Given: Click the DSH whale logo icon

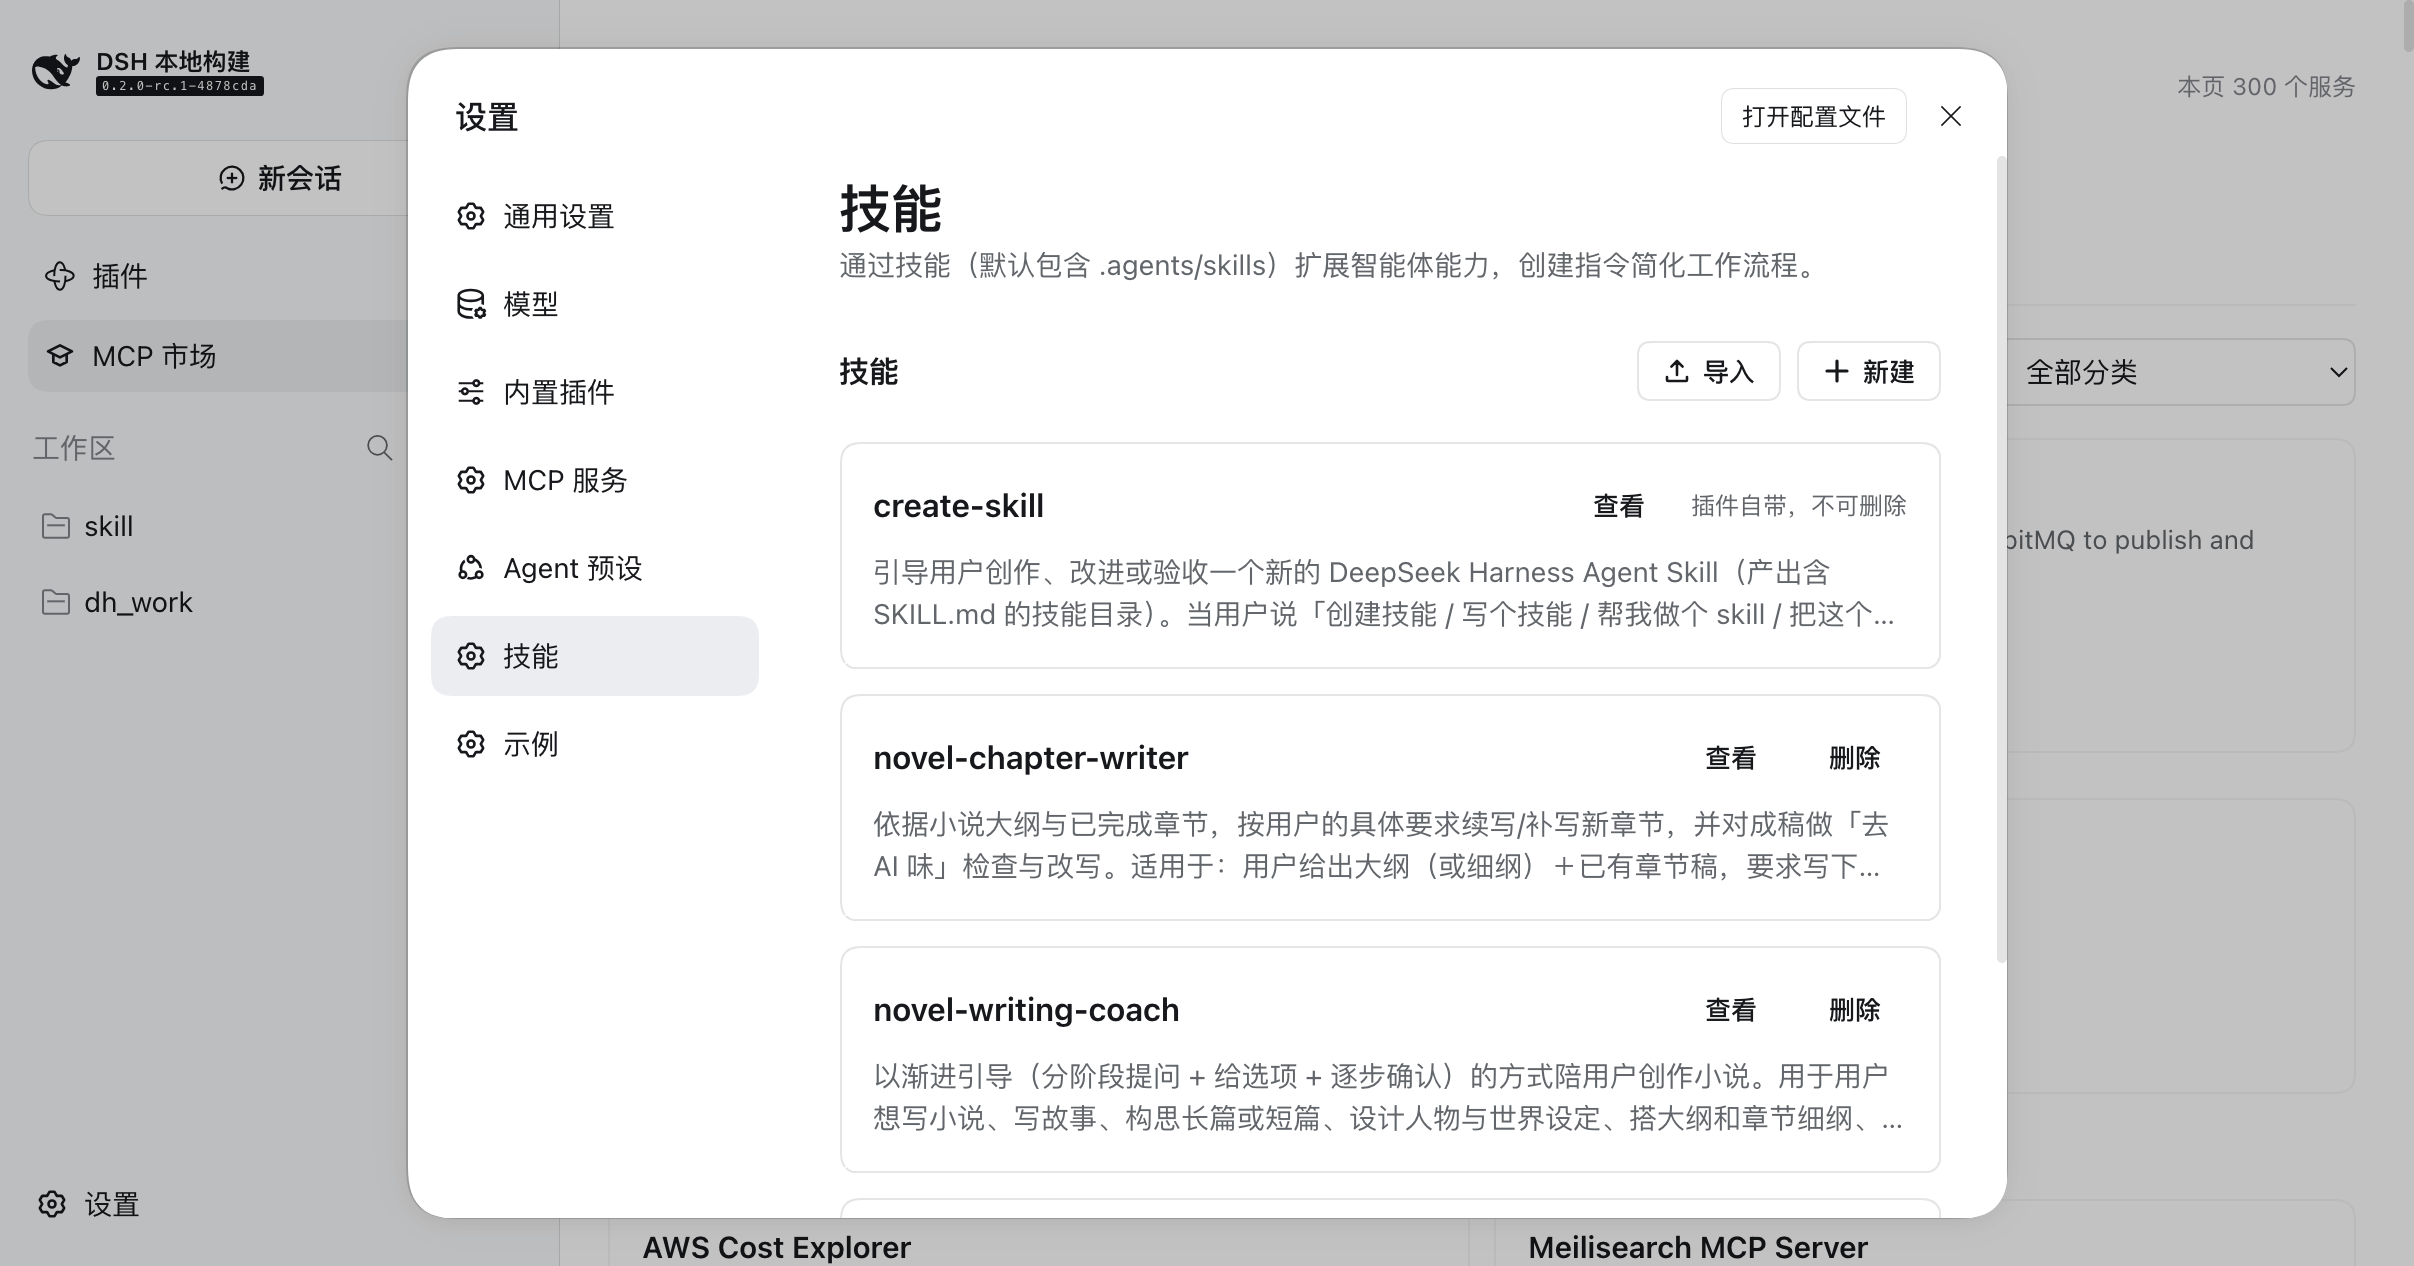Looking at the screenshot, I should [x=55, y=71].
